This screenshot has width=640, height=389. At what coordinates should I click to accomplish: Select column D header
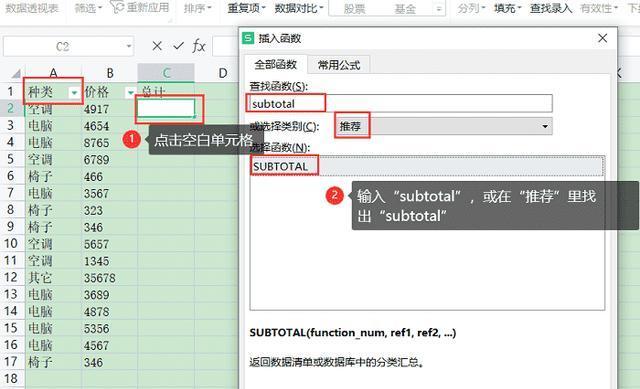click(x=222, y=73)
